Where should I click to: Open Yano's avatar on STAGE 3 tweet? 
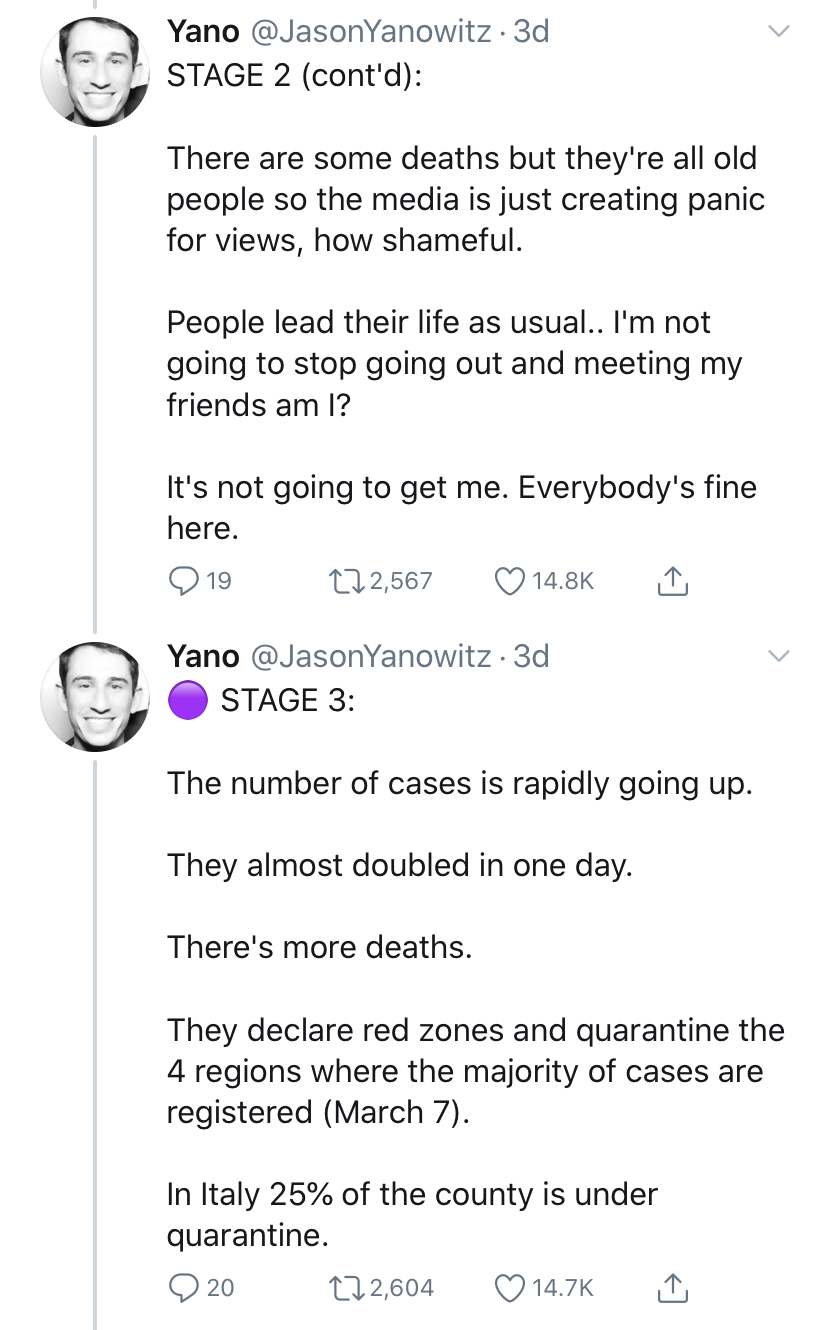(94, 697)
